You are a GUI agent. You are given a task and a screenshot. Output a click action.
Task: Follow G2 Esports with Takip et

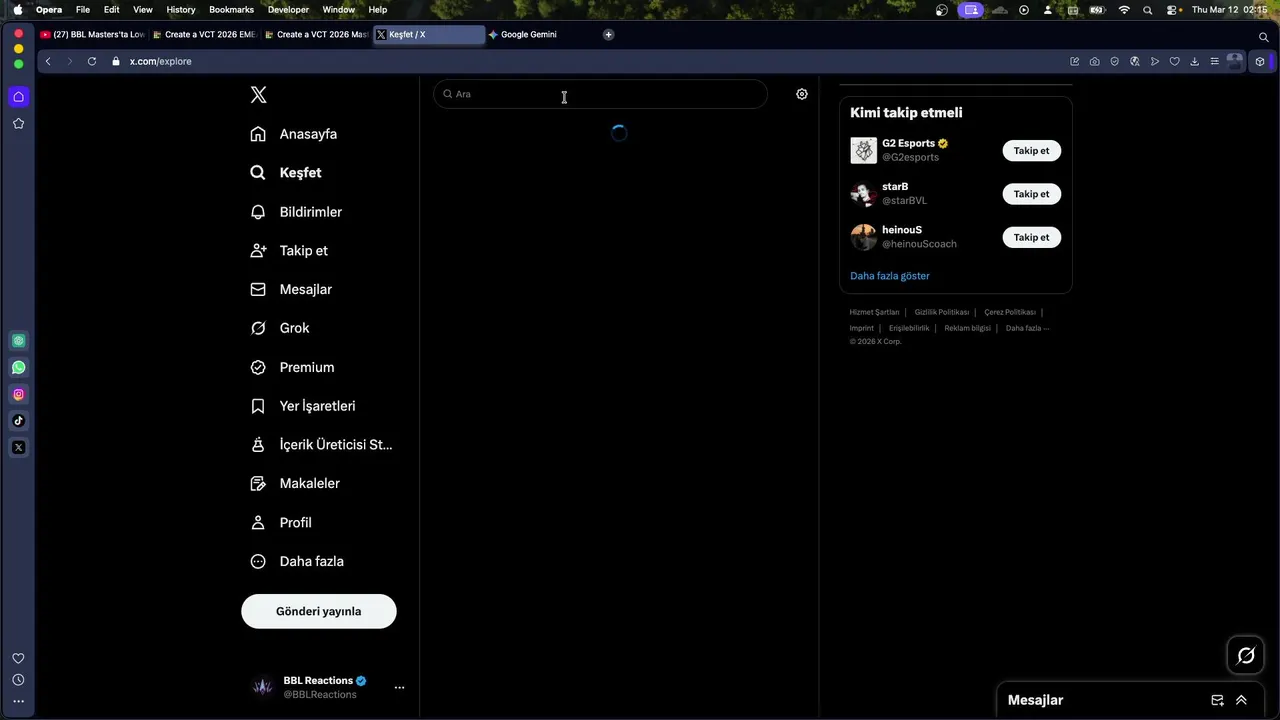pos(1031,151)
